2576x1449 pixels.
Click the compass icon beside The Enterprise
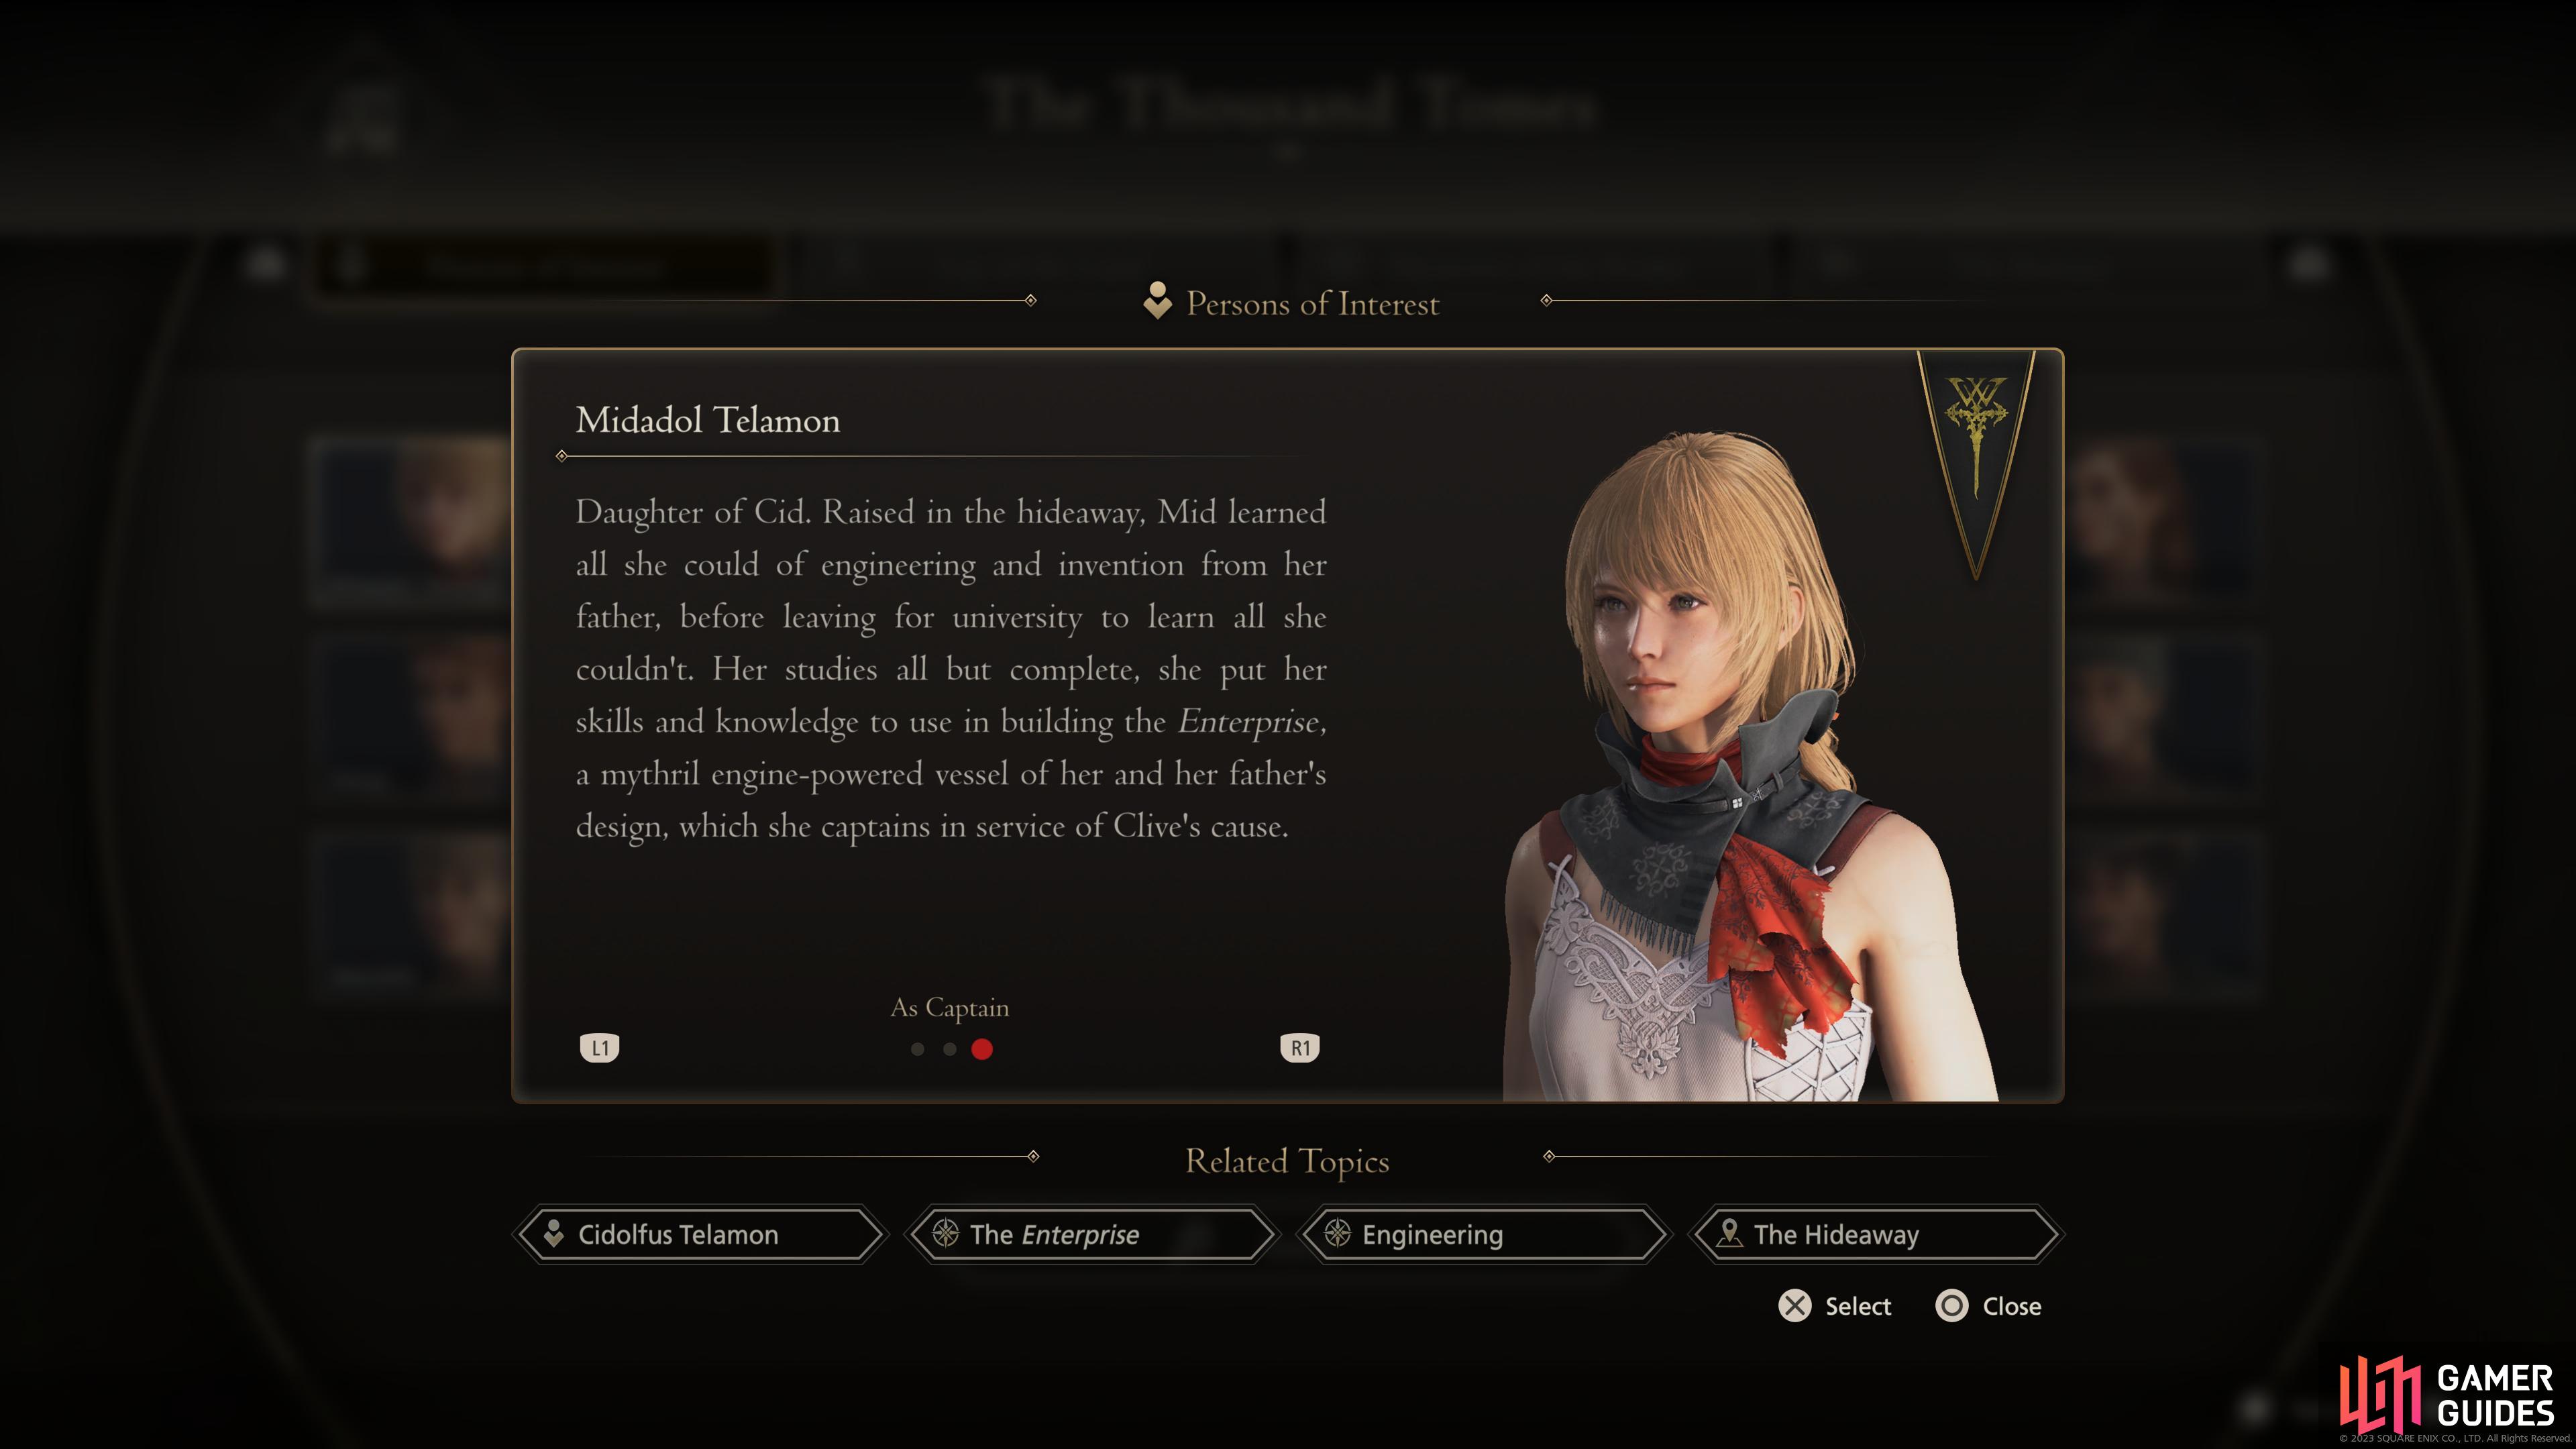[945, 1234]
